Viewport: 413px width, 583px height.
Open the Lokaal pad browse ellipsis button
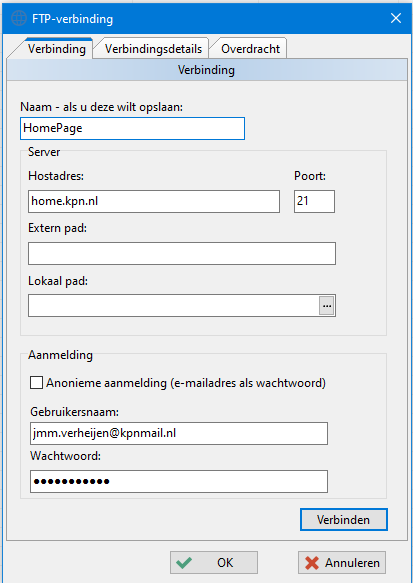point(327,306)
